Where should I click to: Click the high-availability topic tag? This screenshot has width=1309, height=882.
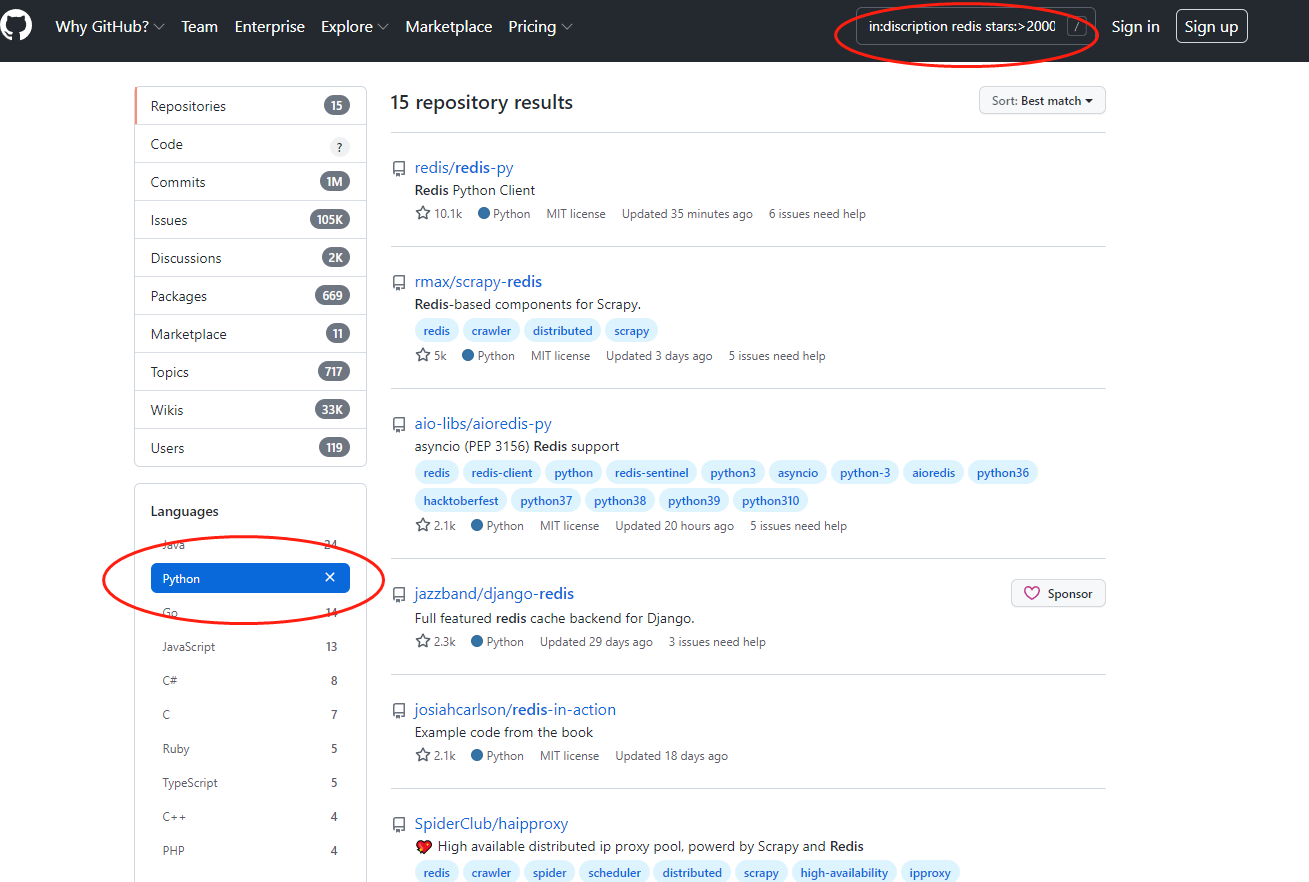click(844, 873)
